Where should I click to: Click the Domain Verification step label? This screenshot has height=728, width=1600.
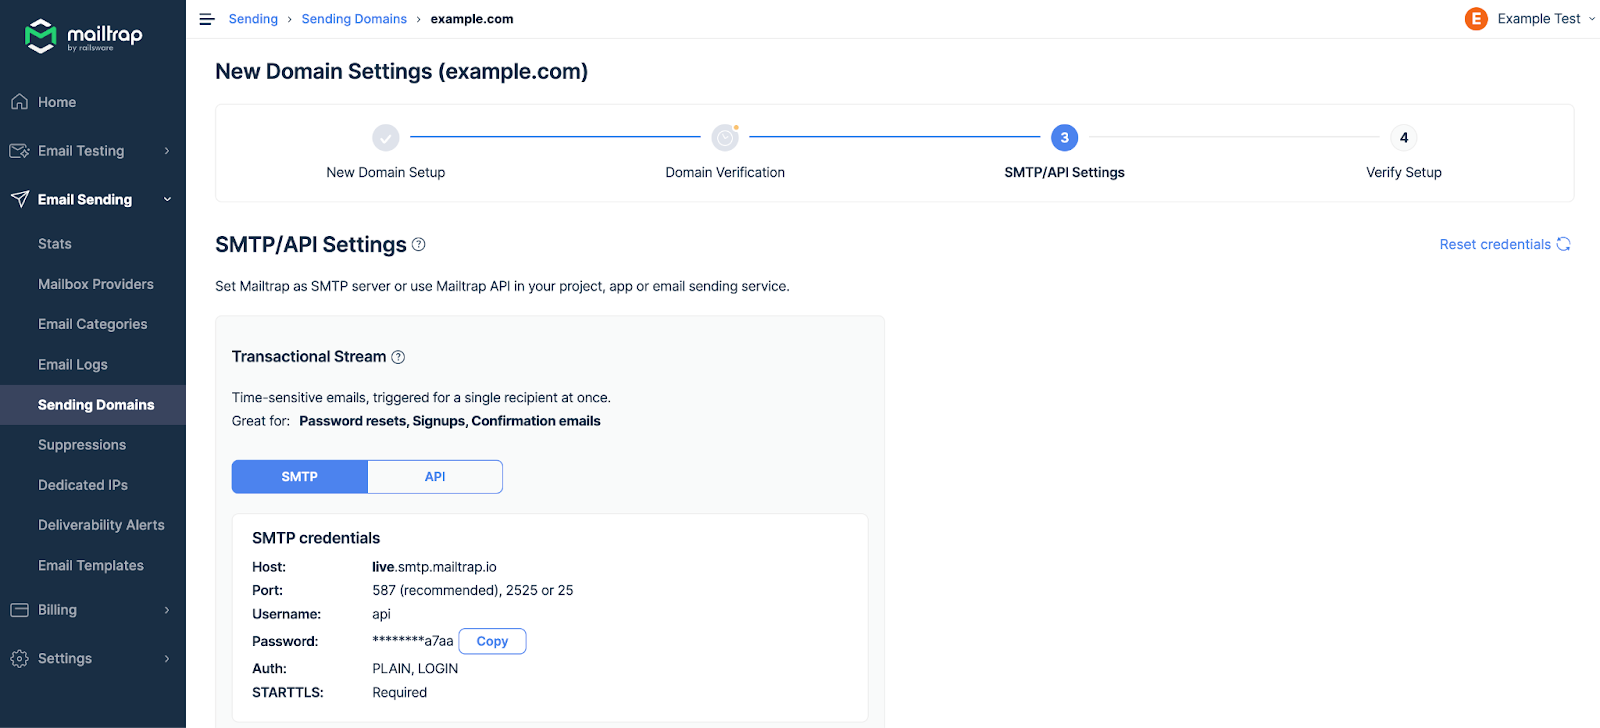click(x=725, y=172)
